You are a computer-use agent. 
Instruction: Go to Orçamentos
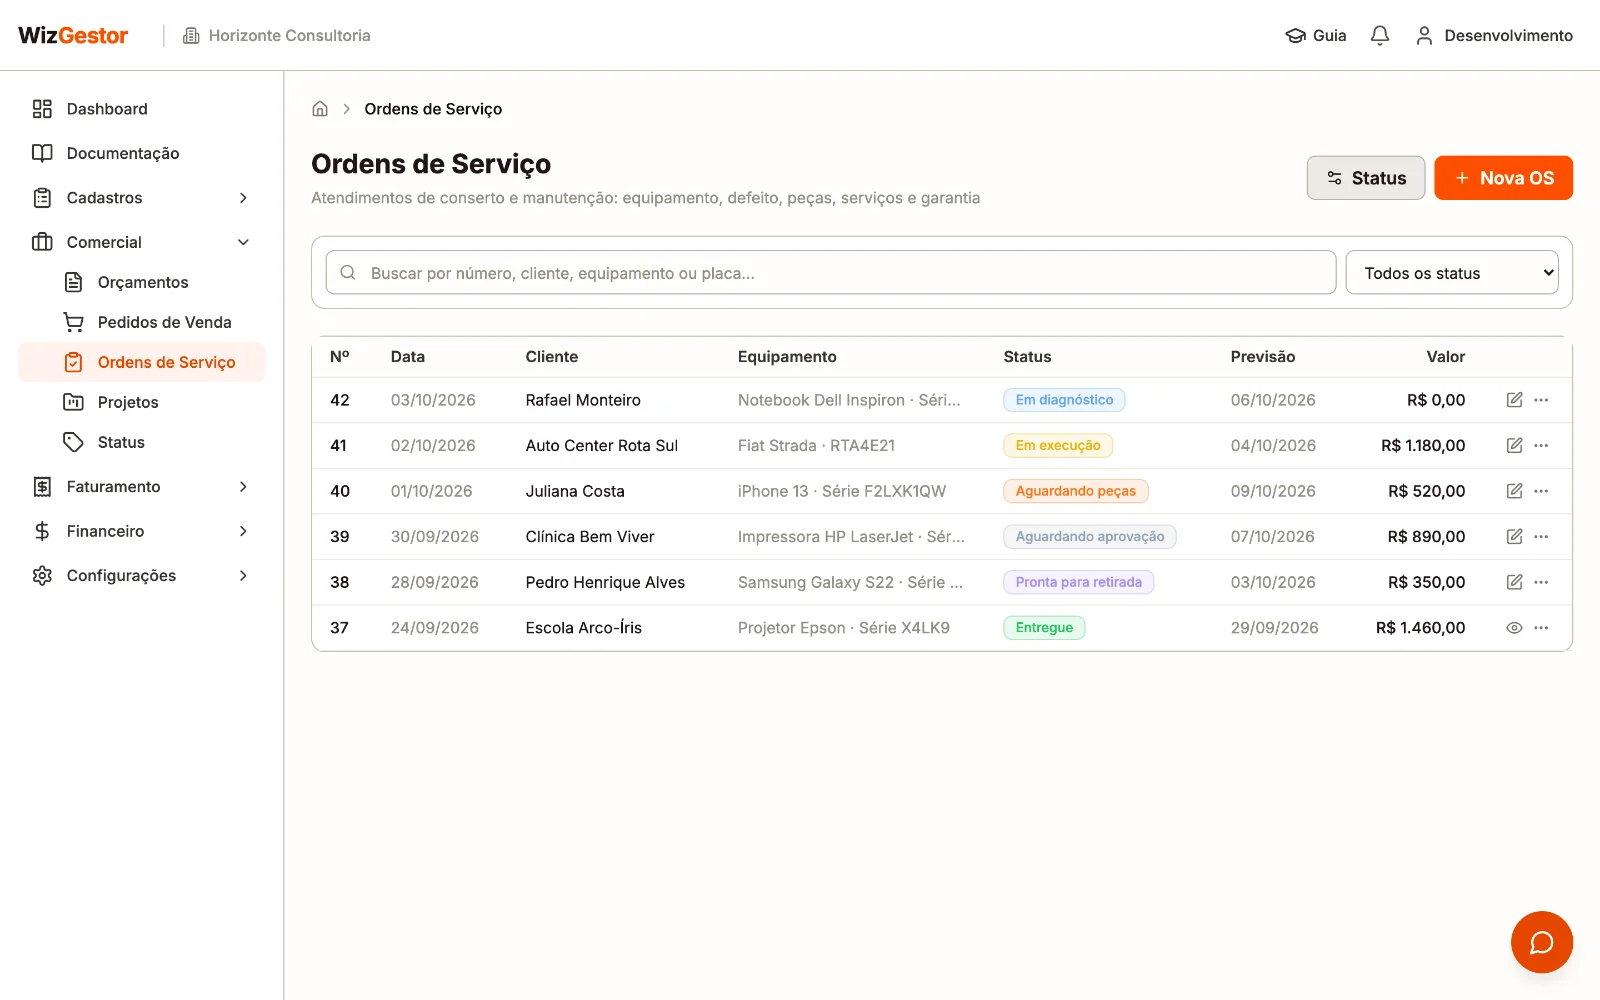click(x=141, y=282)
